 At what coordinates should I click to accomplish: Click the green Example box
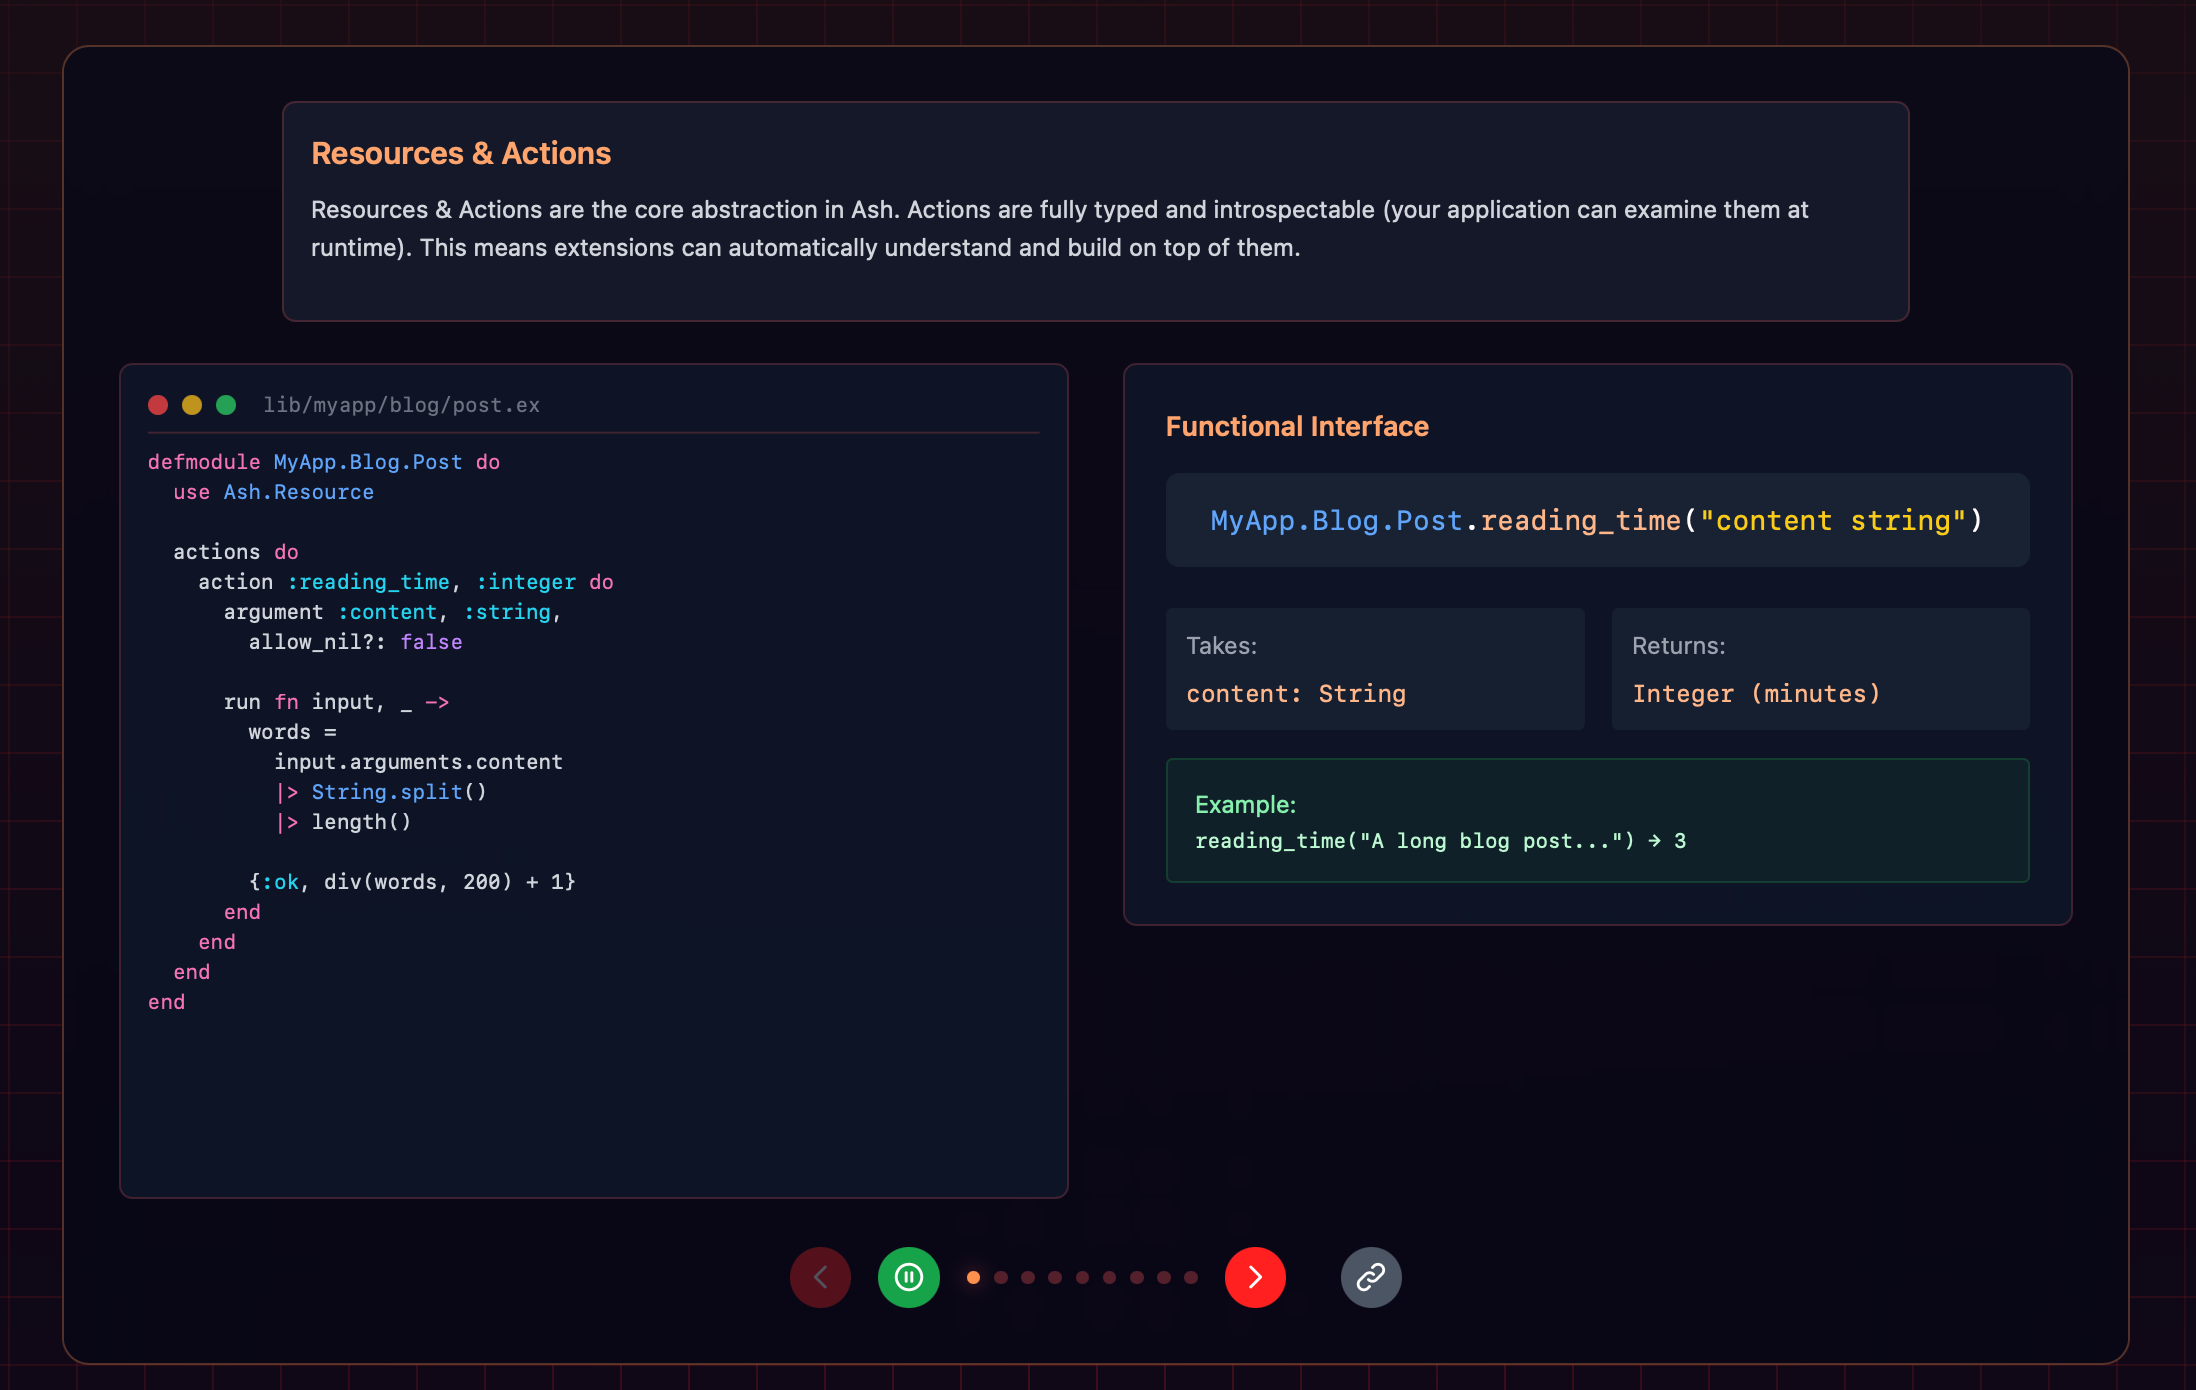point(1597,821)
